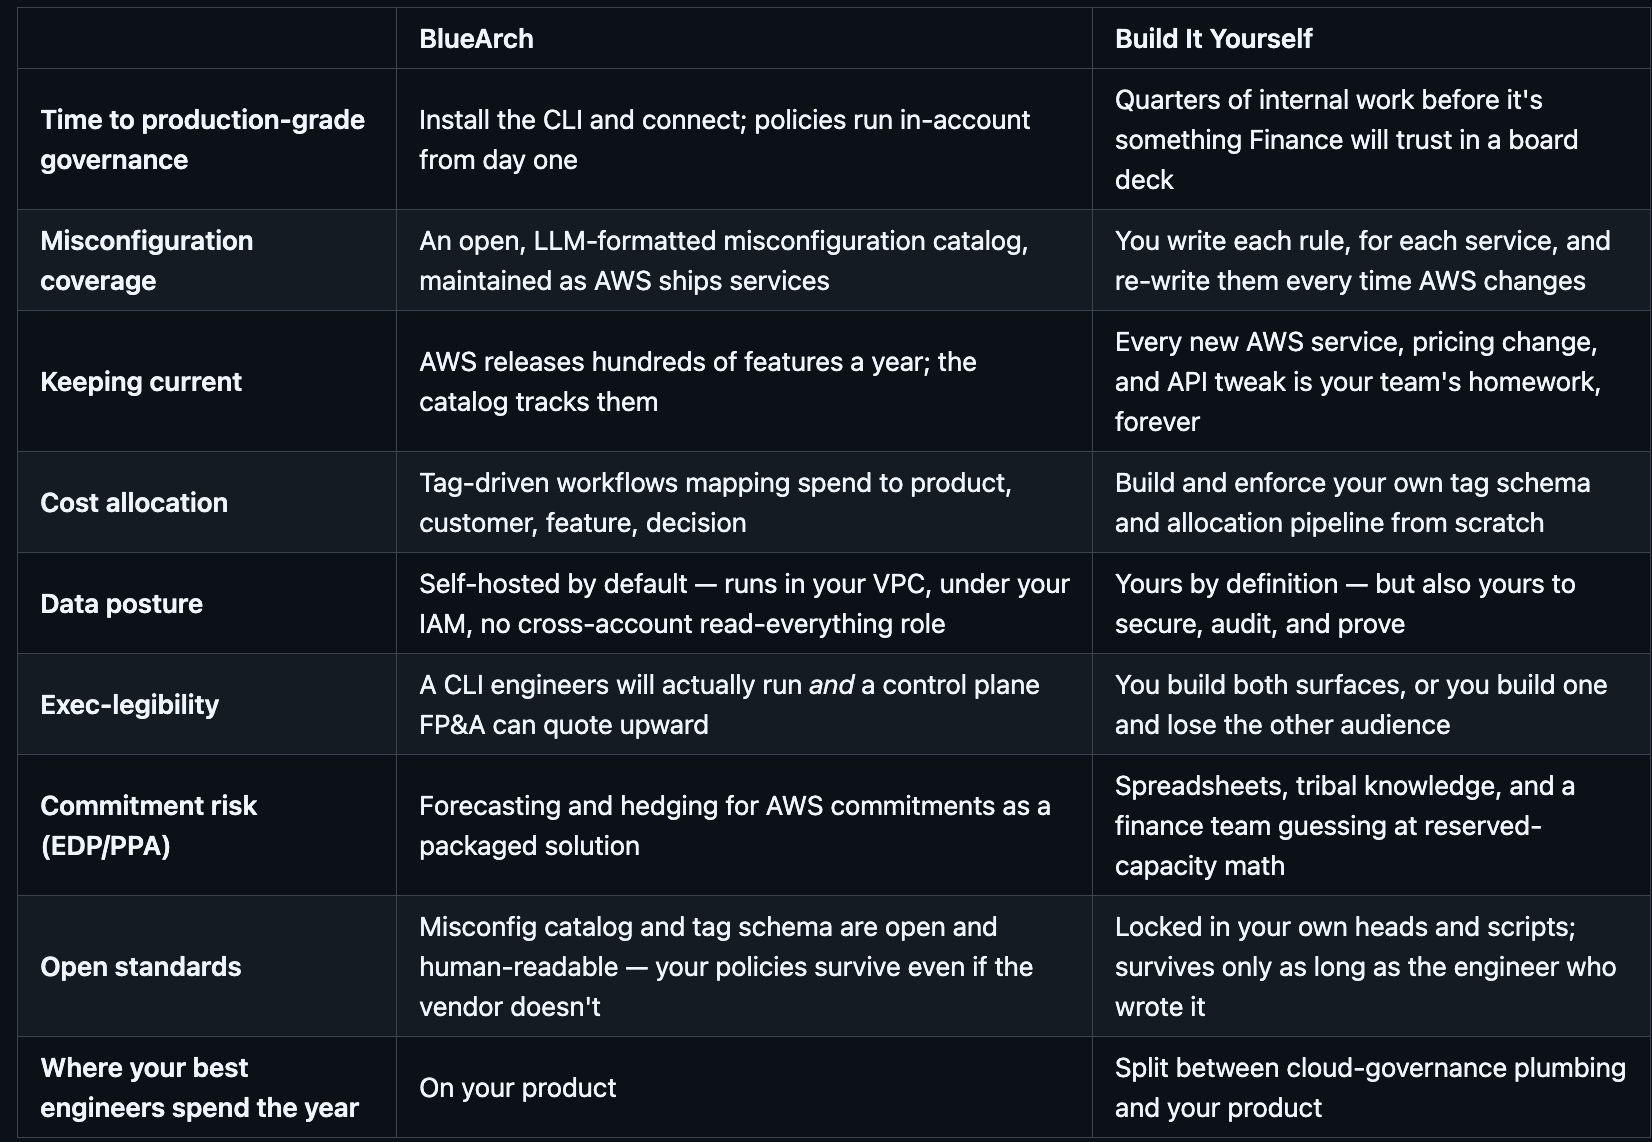
Task: Click the 'On your product' cell
Action: coord(517,1087)
